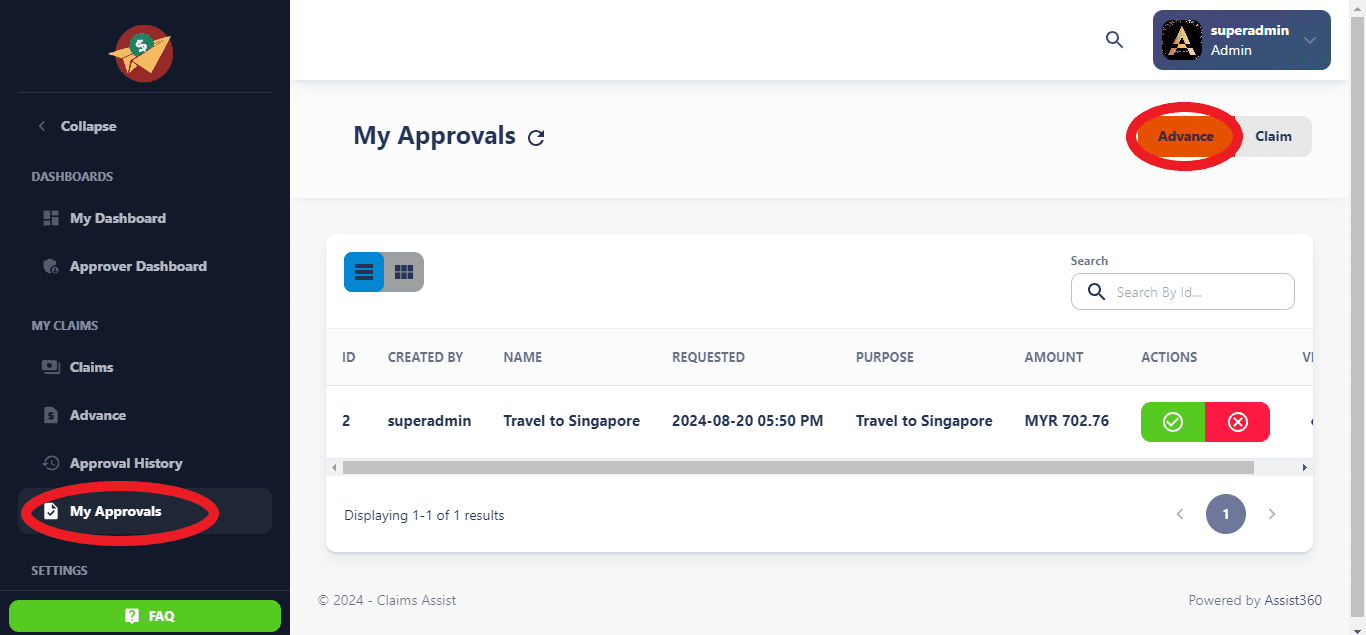Open the FAQ button
Image resolution: width=1366 pixels, height=635 pixels.
click(145, 616)
